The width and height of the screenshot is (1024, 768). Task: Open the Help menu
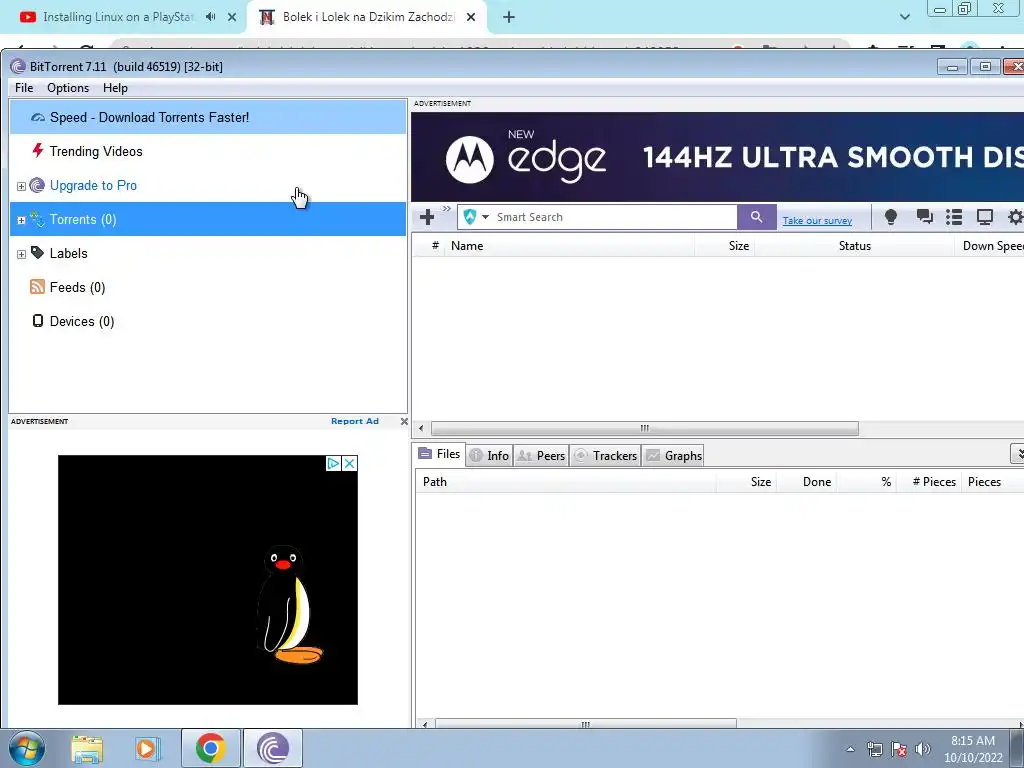115,88
